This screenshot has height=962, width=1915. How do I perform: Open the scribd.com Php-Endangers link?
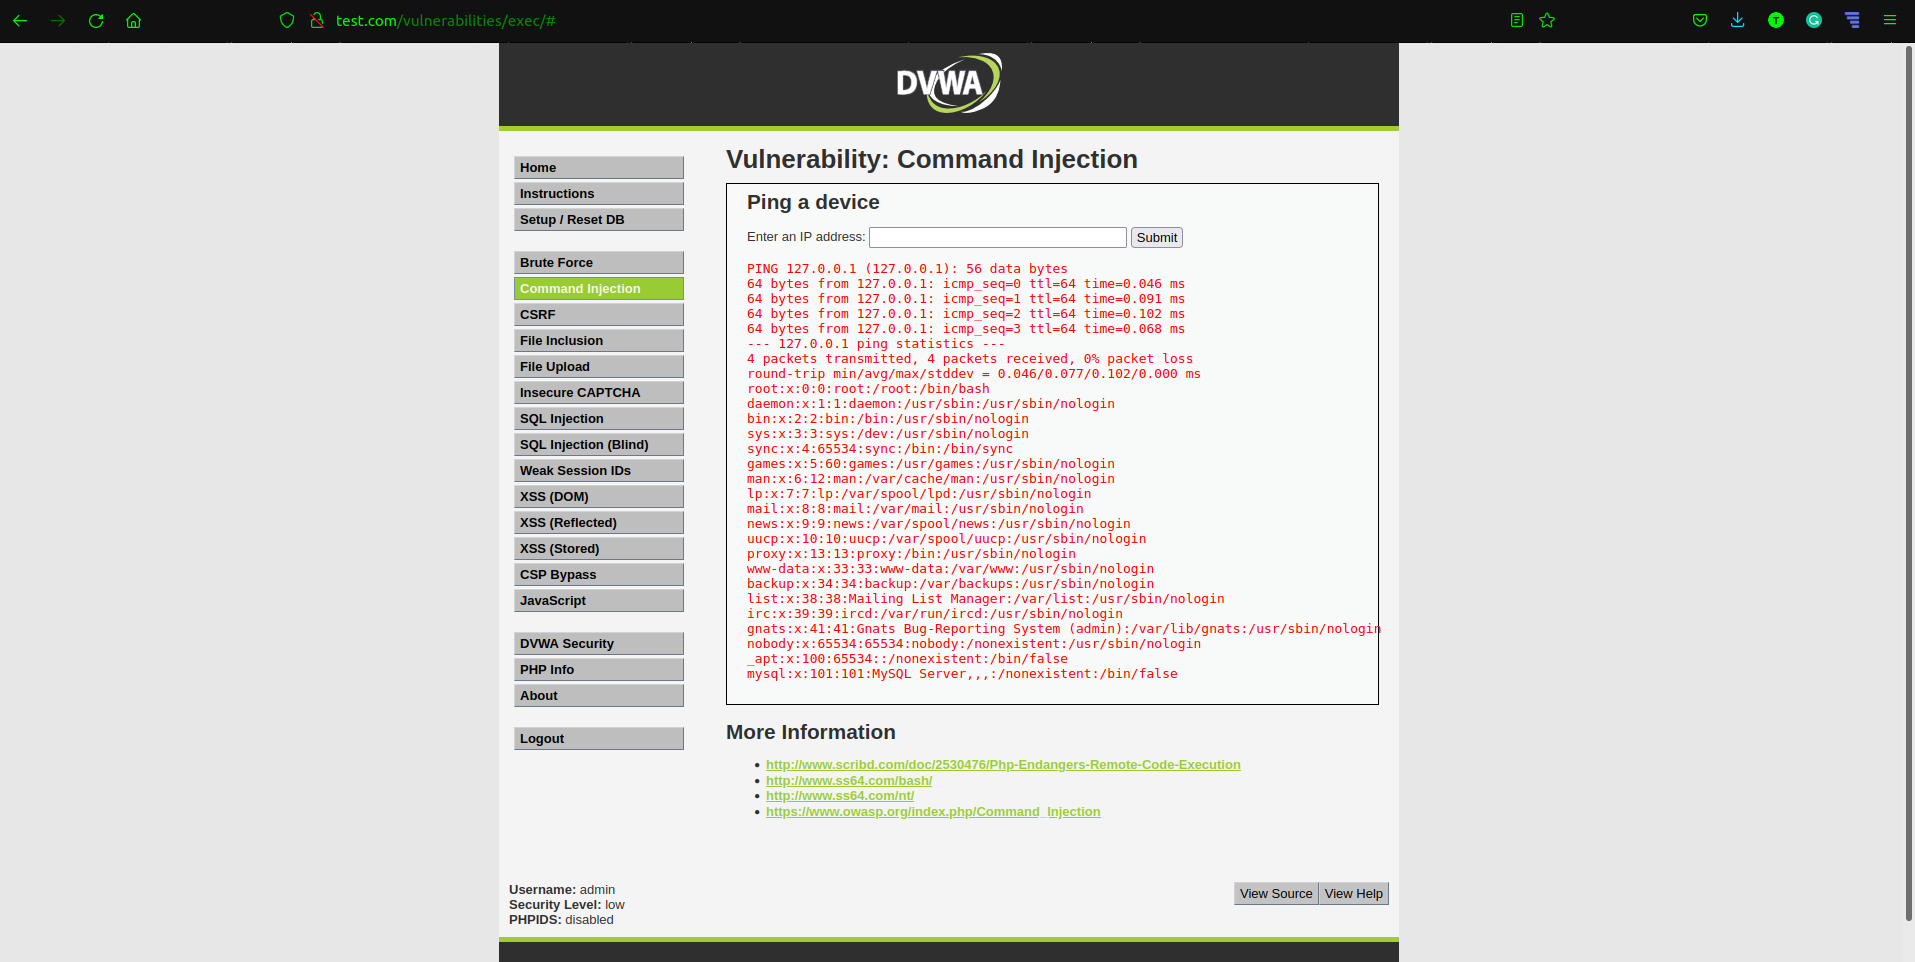1003,765
